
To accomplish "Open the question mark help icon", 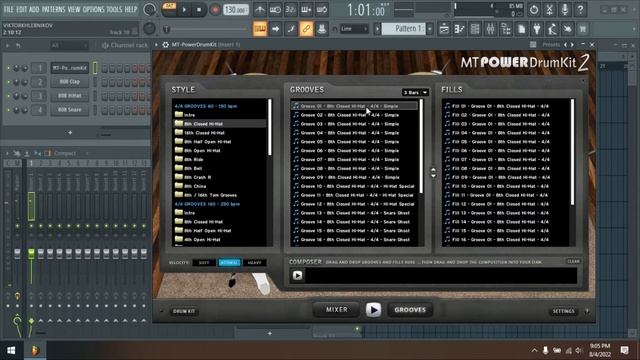I will (580, 9).
